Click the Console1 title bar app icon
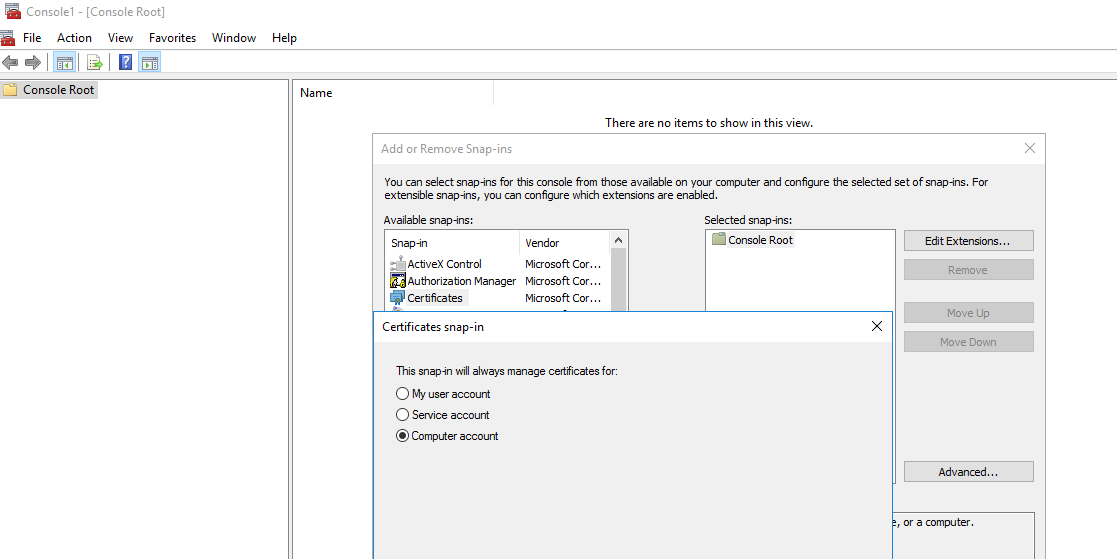Image resolution: width=1117 pixels, height=559 pixels. 12,11
